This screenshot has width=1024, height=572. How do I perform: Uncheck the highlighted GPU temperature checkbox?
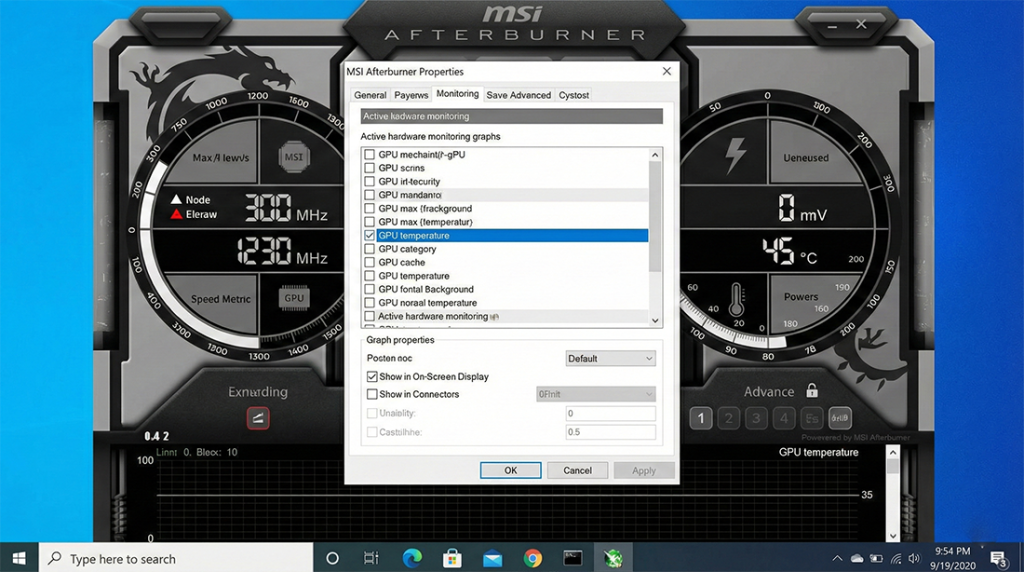pos(370,236)
